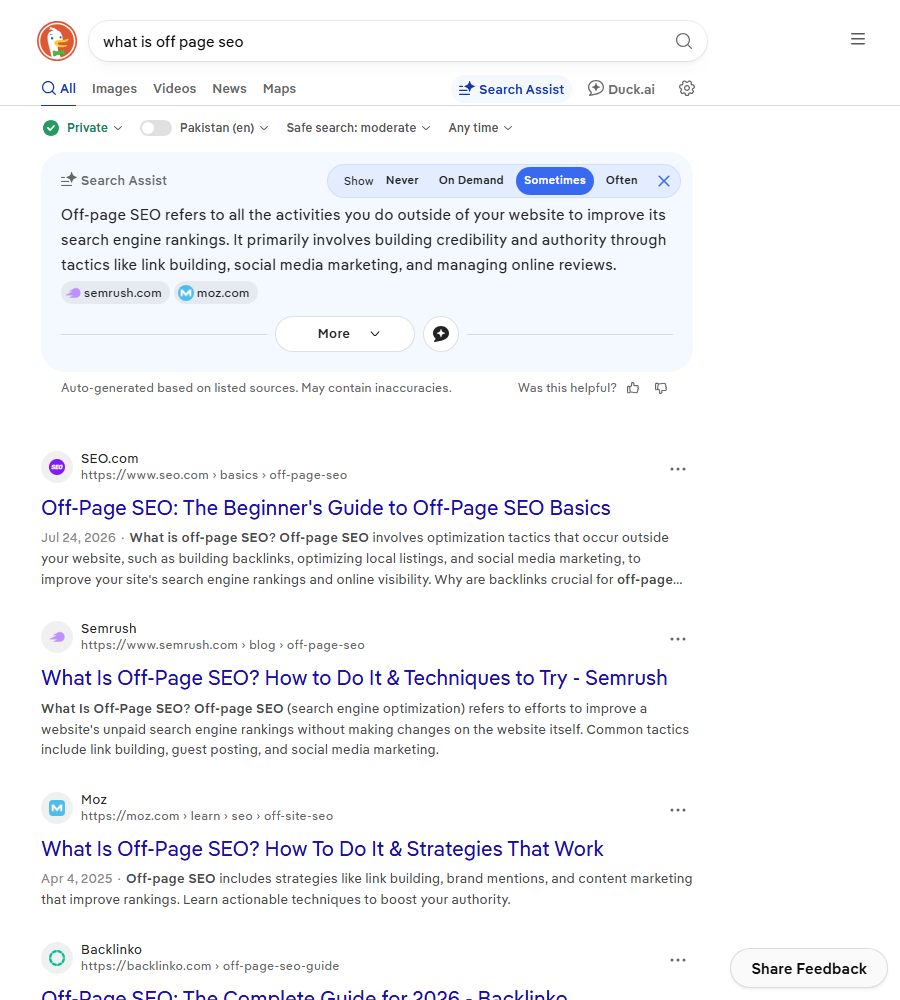The image size is (900, 1000).
Task: Click Share Feedback button
Action: coord(809,969)
